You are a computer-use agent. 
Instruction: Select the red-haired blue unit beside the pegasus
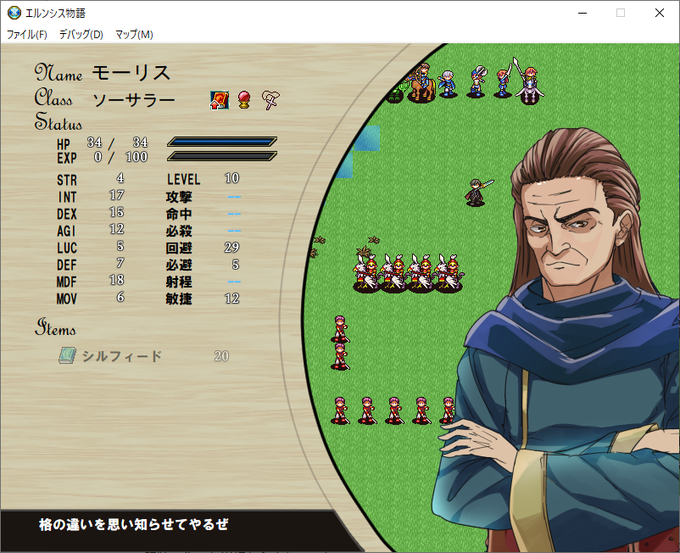pos(503,82)
